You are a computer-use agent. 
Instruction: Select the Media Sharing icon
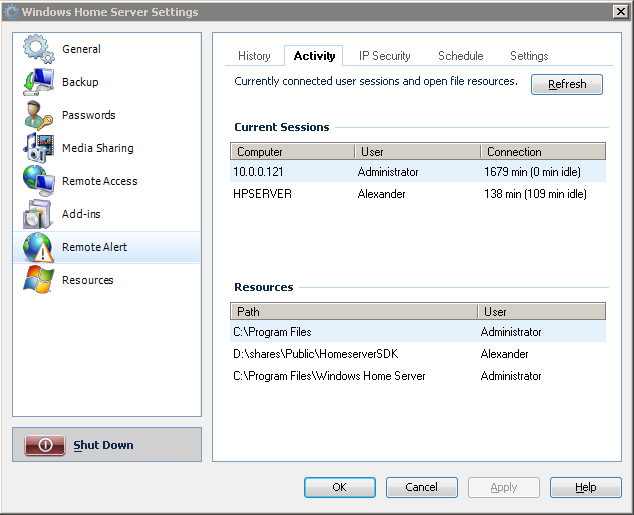38,148
